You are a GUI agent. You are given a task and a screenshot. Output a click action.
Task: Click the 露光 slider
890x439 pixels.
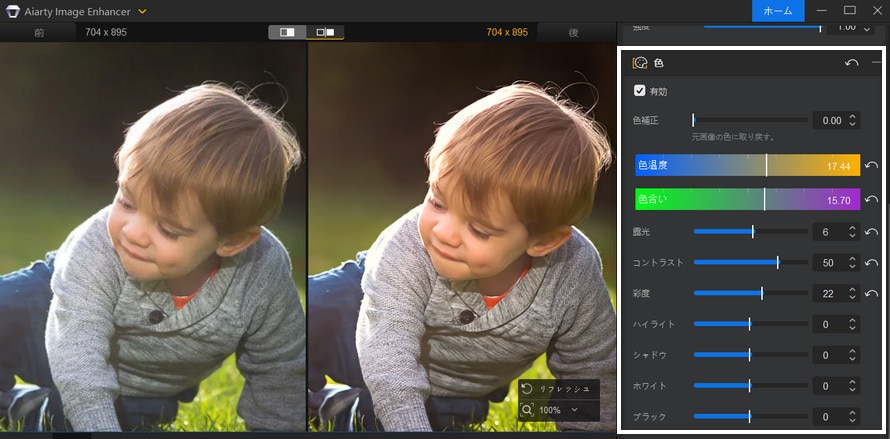click(750, 231)
